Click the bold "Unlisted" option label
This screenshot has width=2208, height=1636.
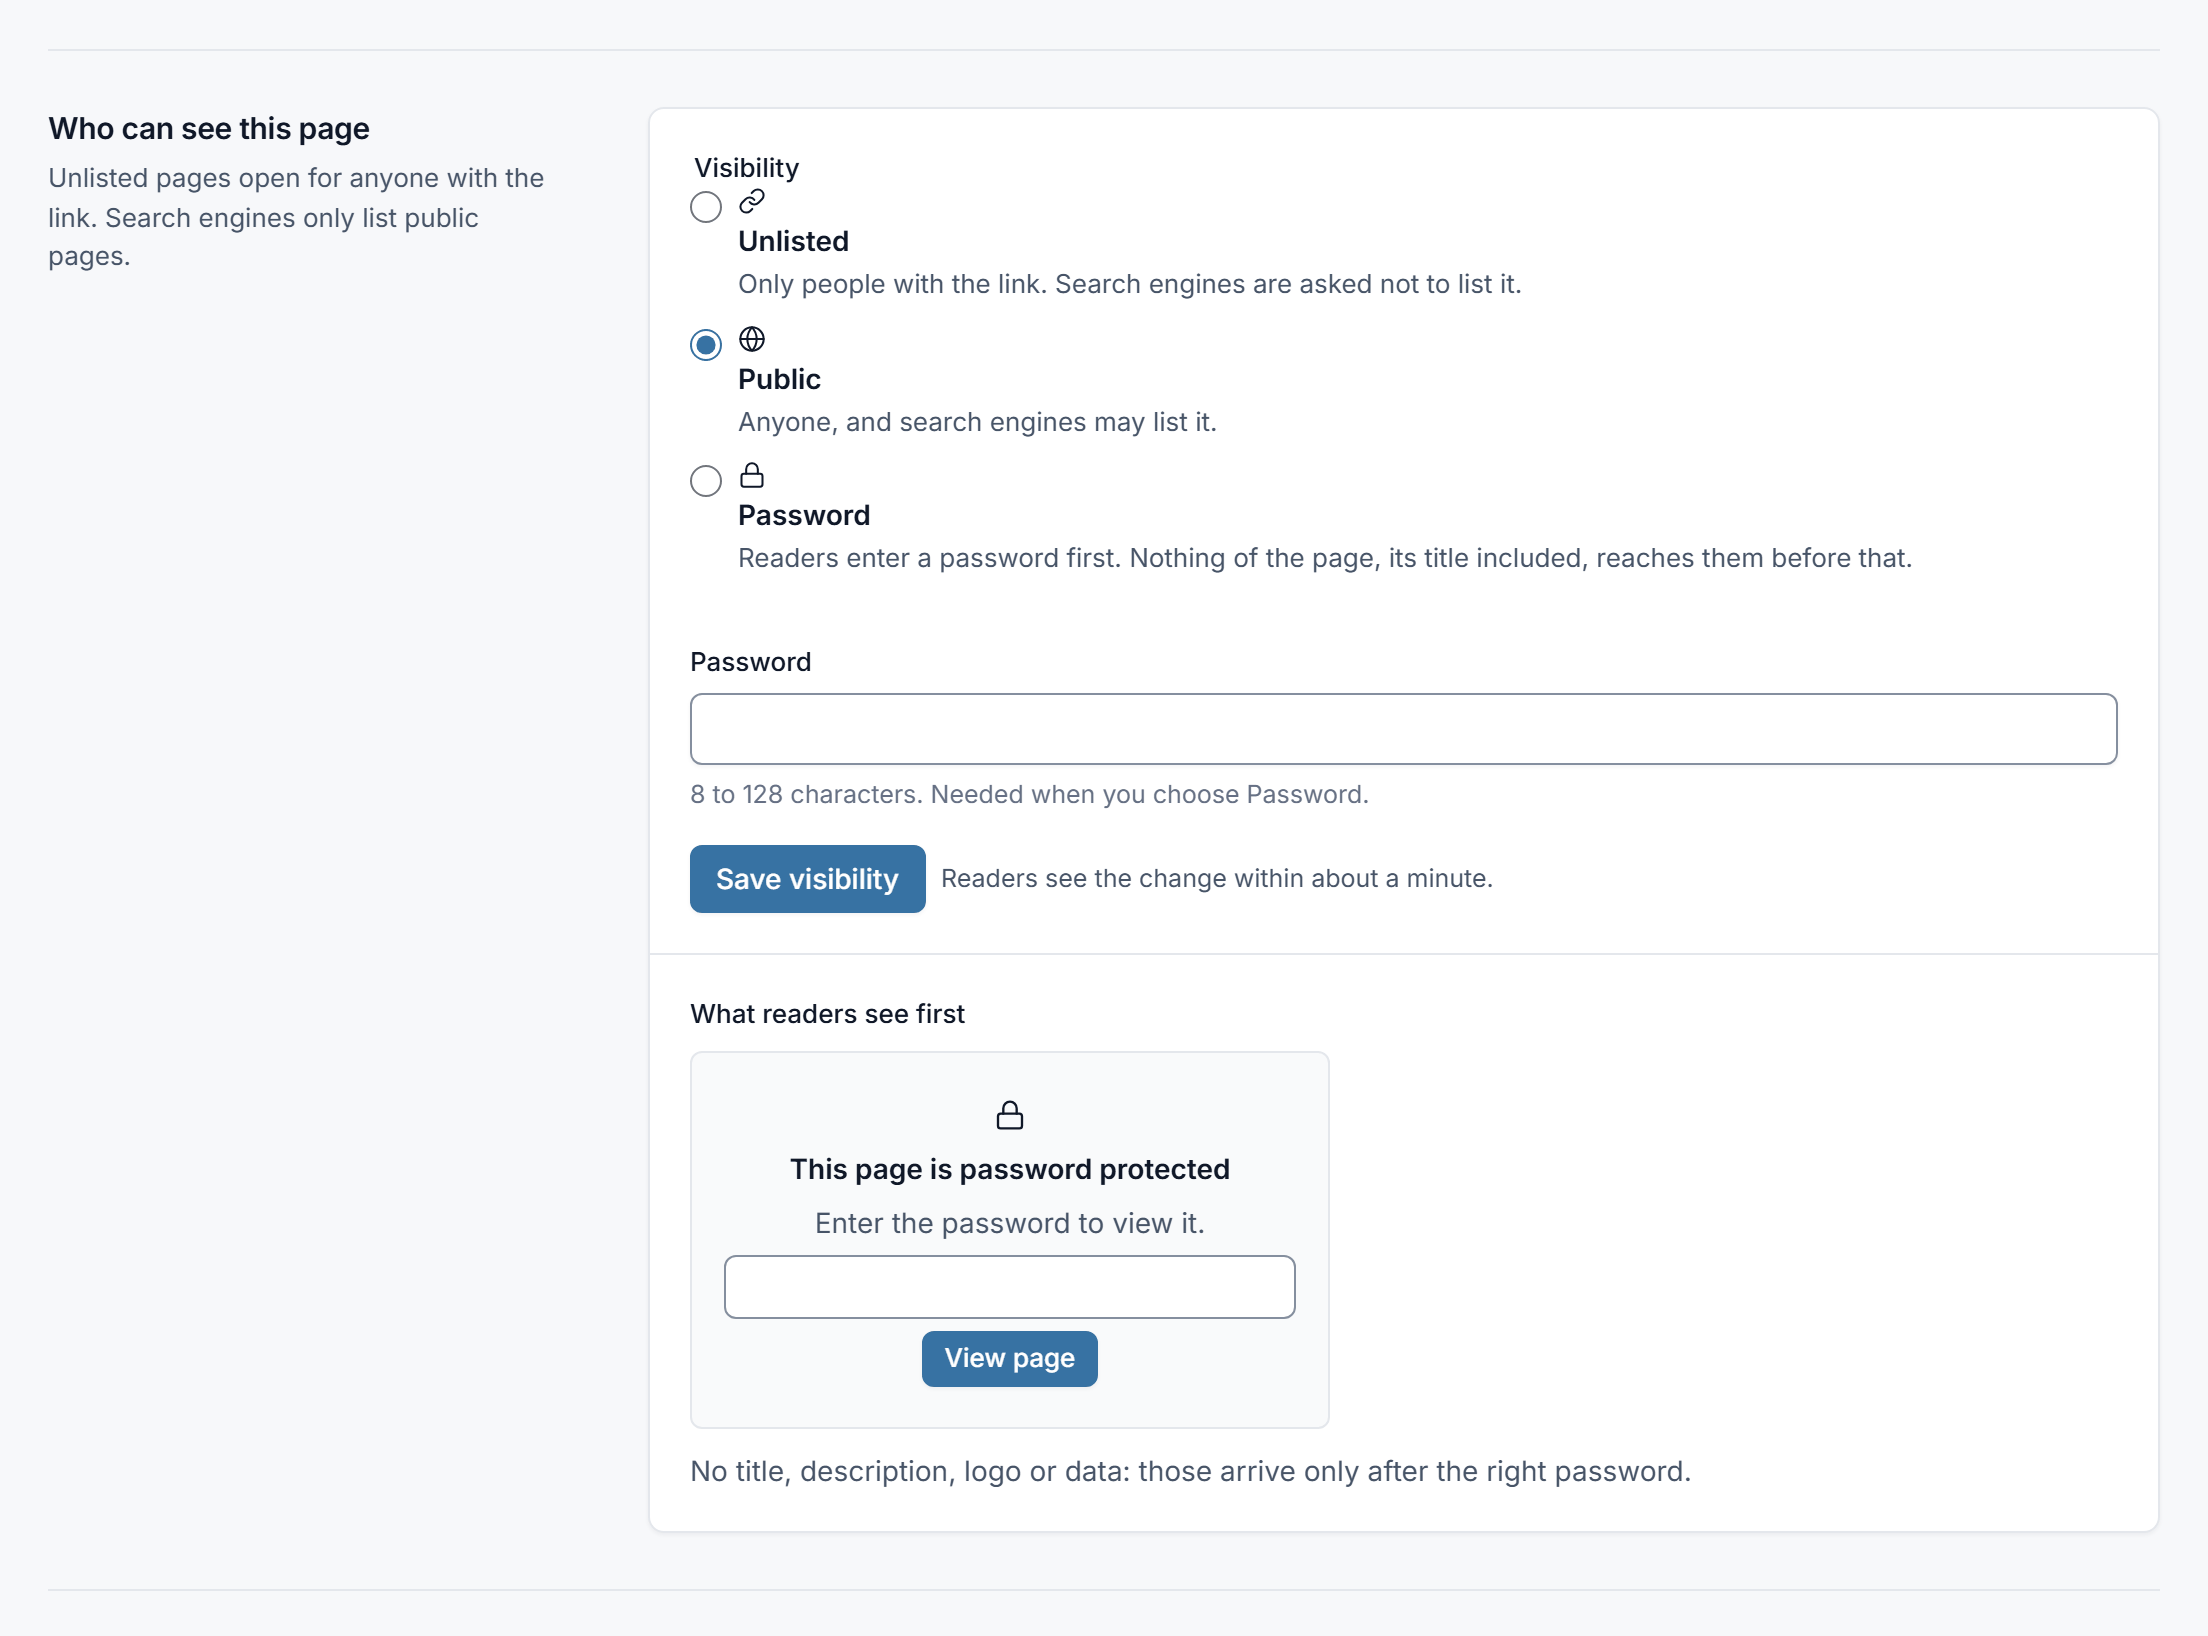(793, 242)
